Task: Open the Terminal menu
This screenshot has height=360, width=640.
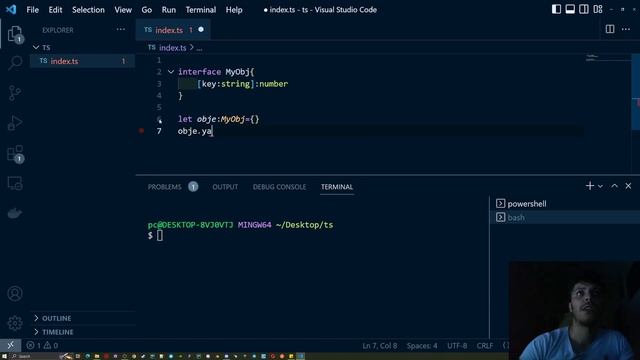Action: 201,9
